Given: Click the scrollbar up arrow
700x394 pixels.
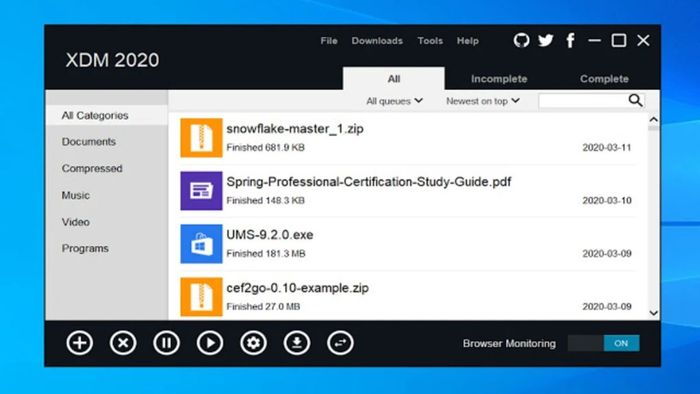Looking at the screenshot, I should pyautogui.click(x=654, y=120).
